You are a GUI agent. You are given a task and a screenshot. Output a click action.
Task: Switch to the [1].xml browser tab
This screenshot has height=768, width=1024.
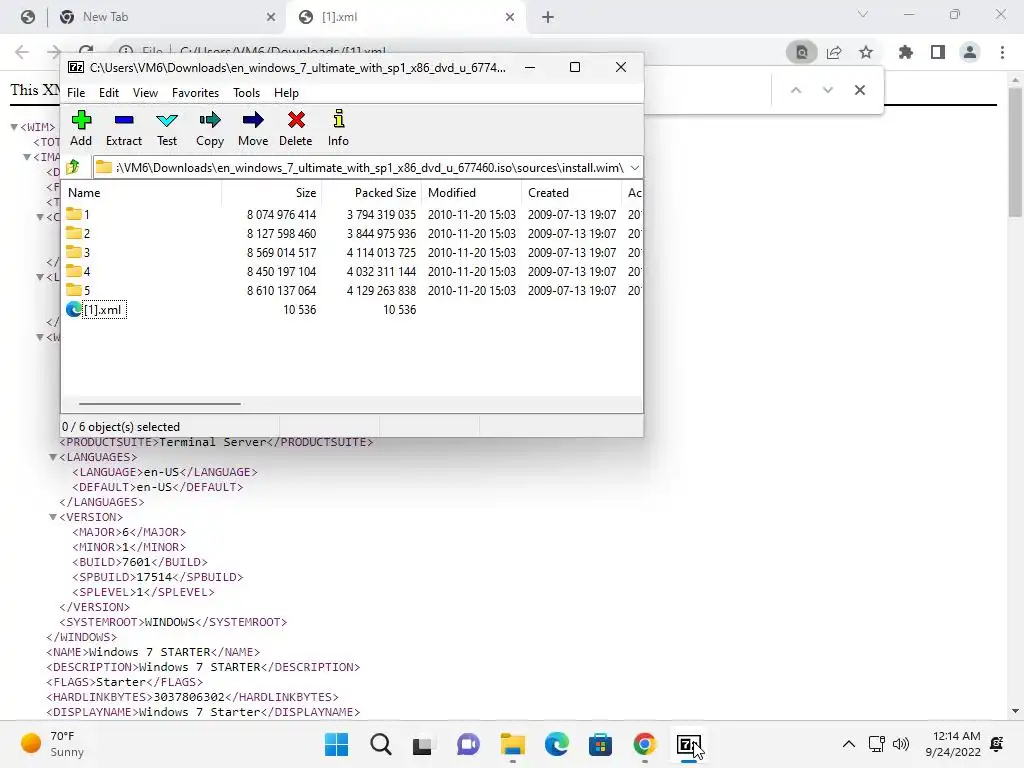[x=404, y=17]
